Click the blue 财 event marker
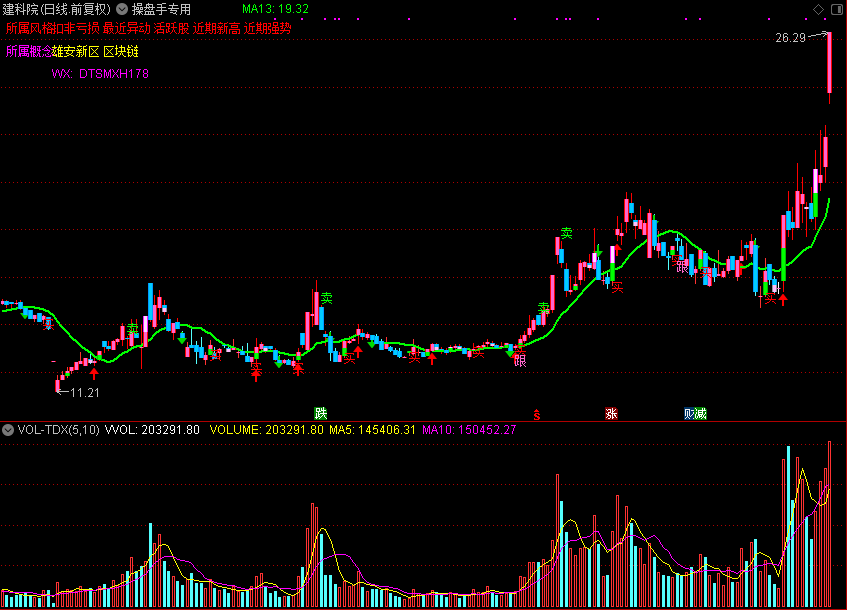 689,414
